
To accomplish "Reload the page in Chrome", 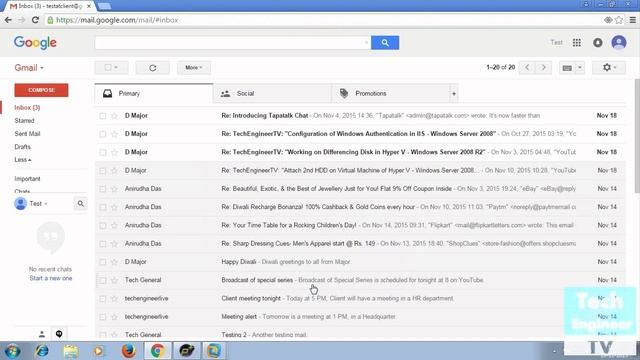I will 35,20.
